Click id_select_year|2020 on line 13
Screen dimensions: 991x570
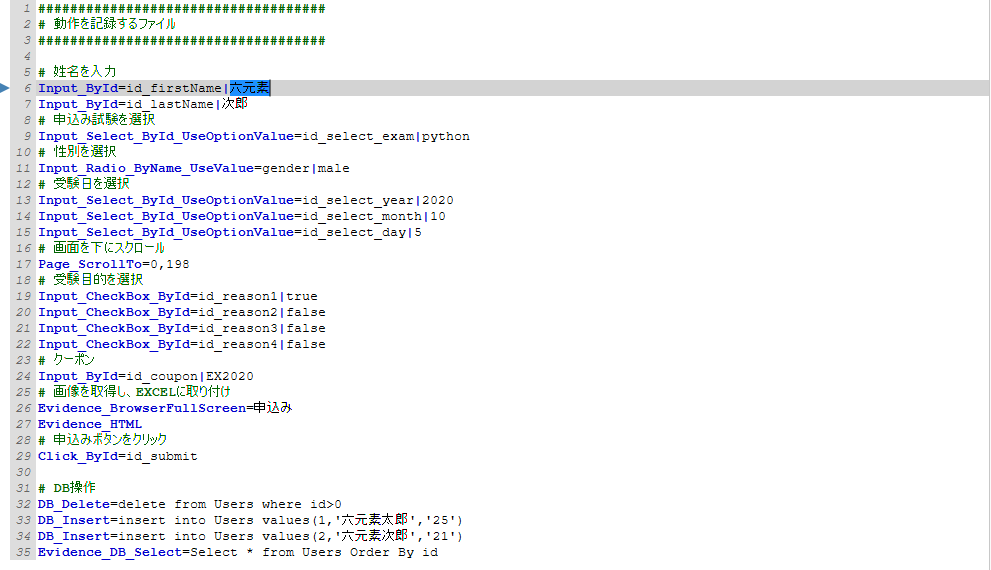click(x=378, y=200)
